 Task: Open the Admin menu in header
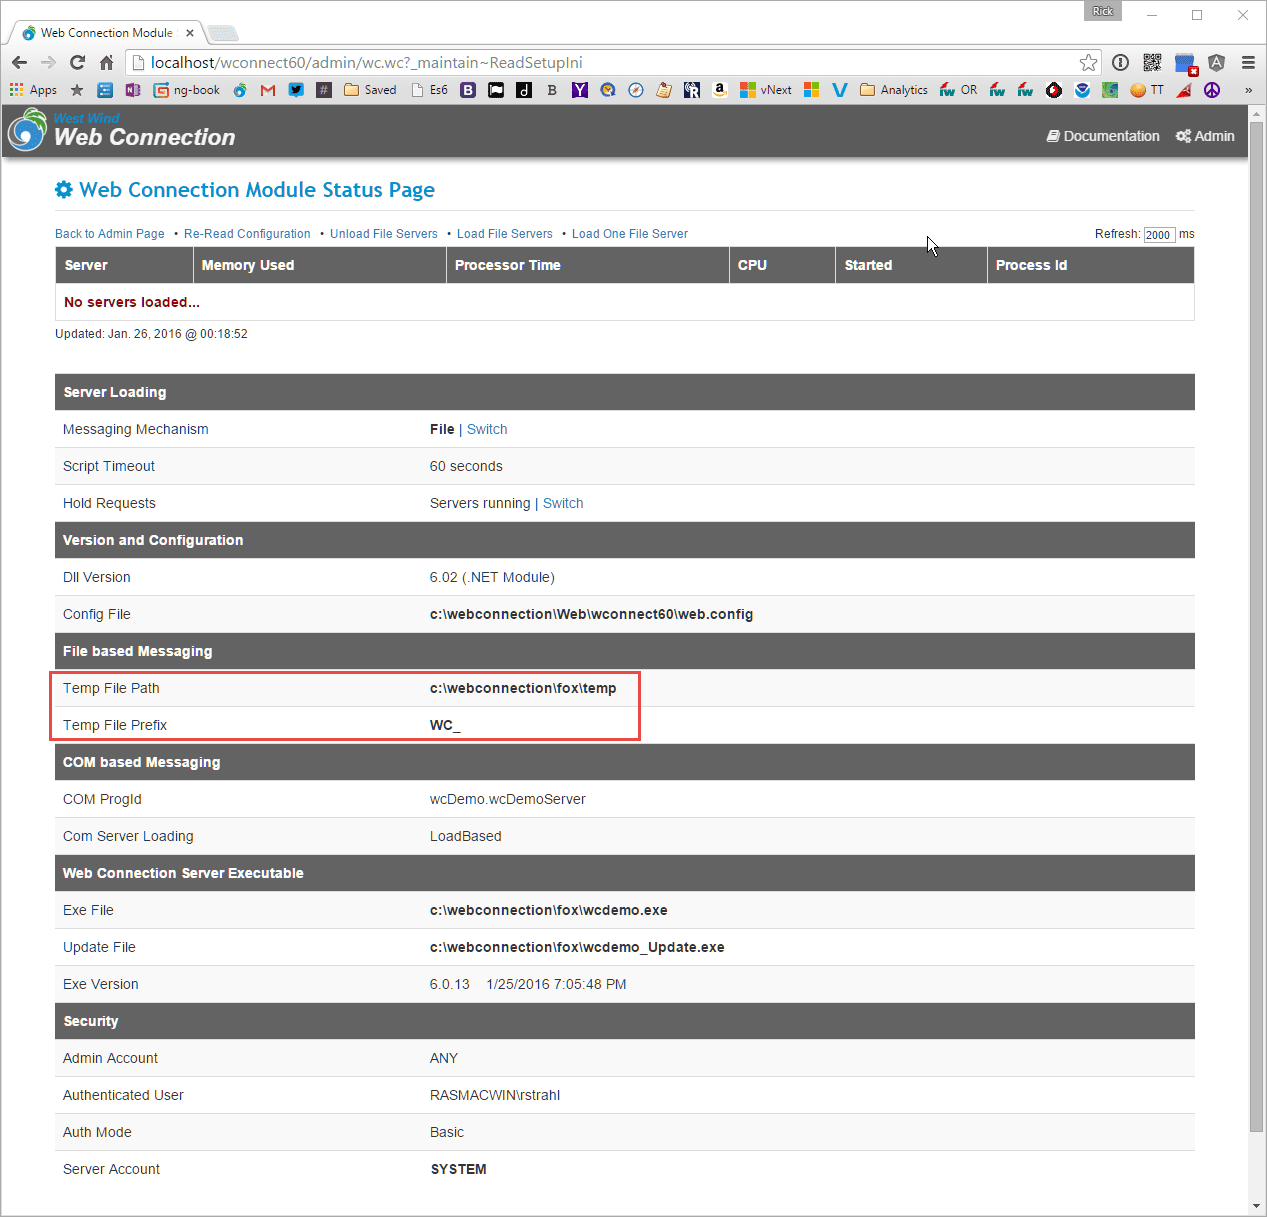[x=1205, y=136]
